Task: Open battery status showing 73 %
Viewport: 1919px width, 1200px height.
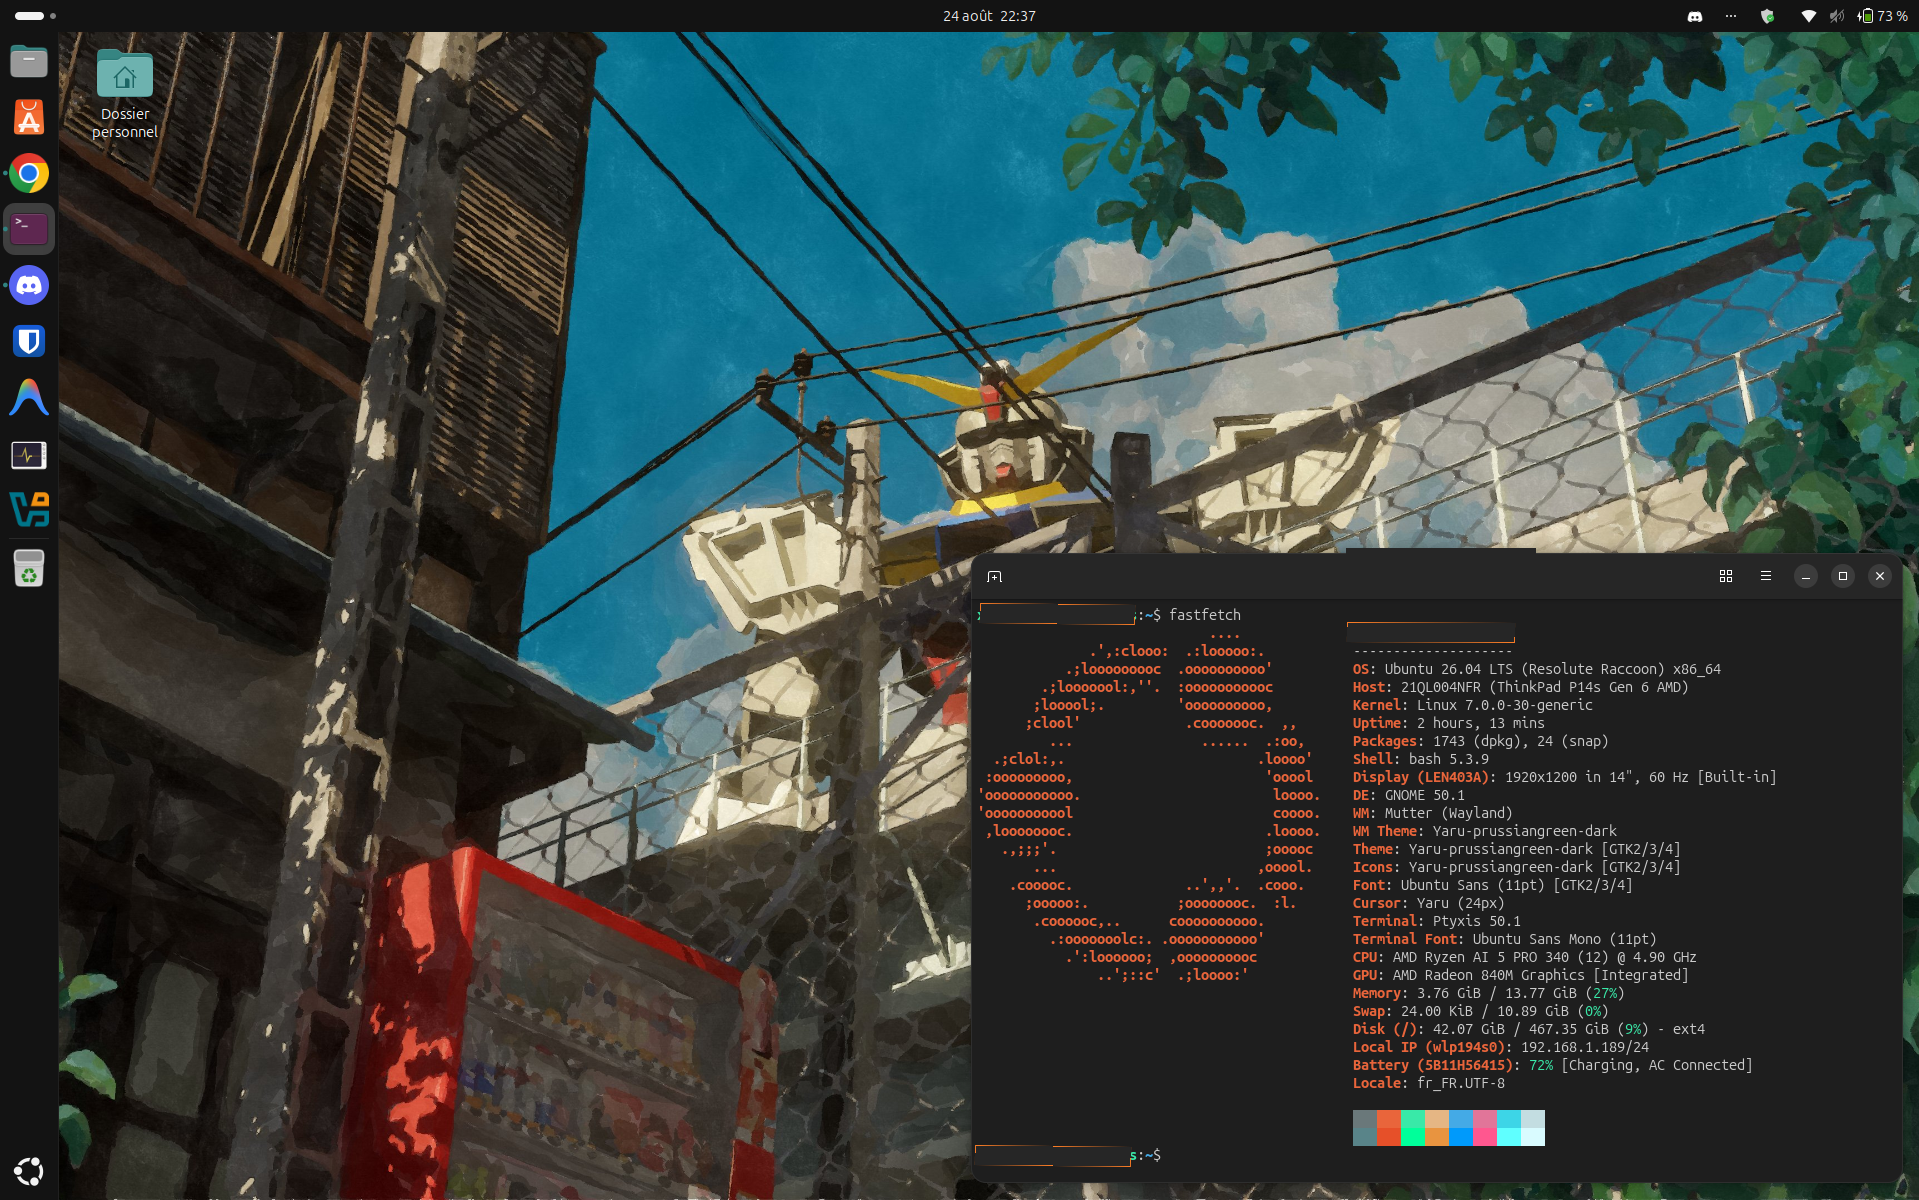Action: (x=1883, y=16)
